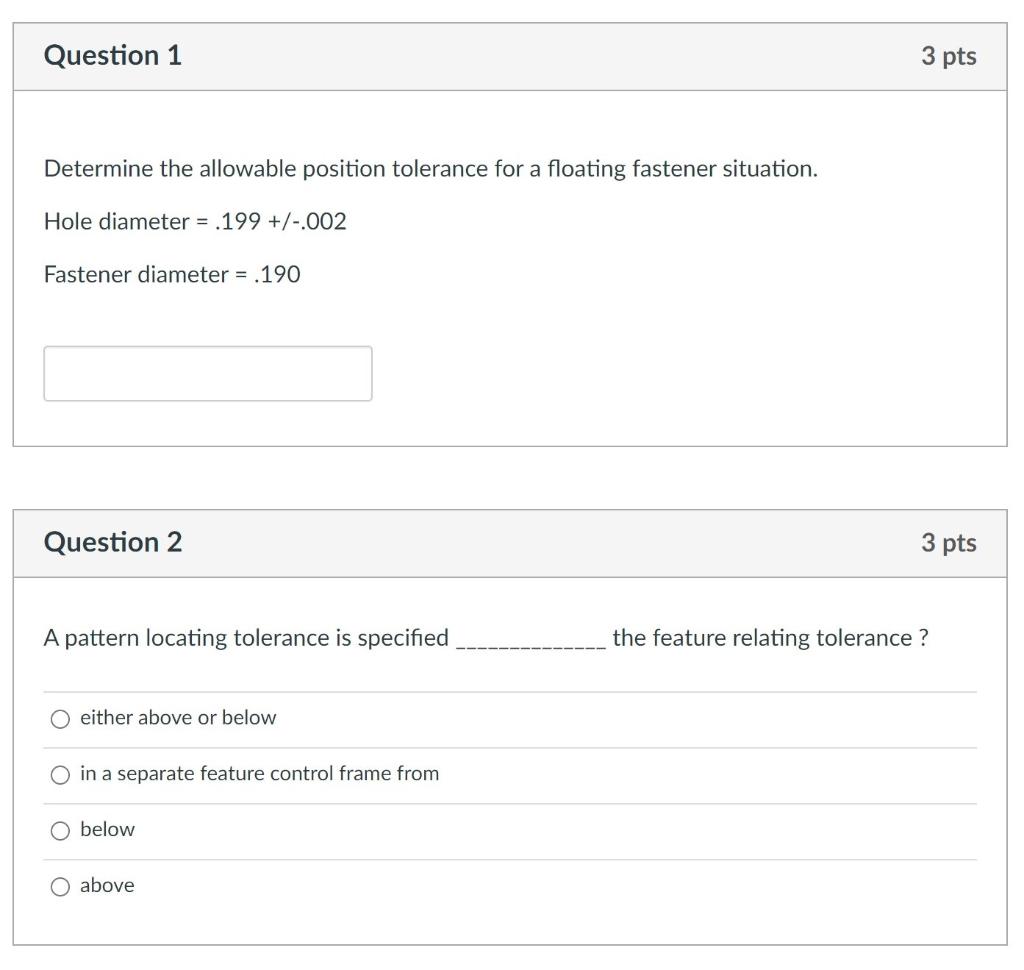Click the "3 pts" label on Question 2

coord(950,542)
